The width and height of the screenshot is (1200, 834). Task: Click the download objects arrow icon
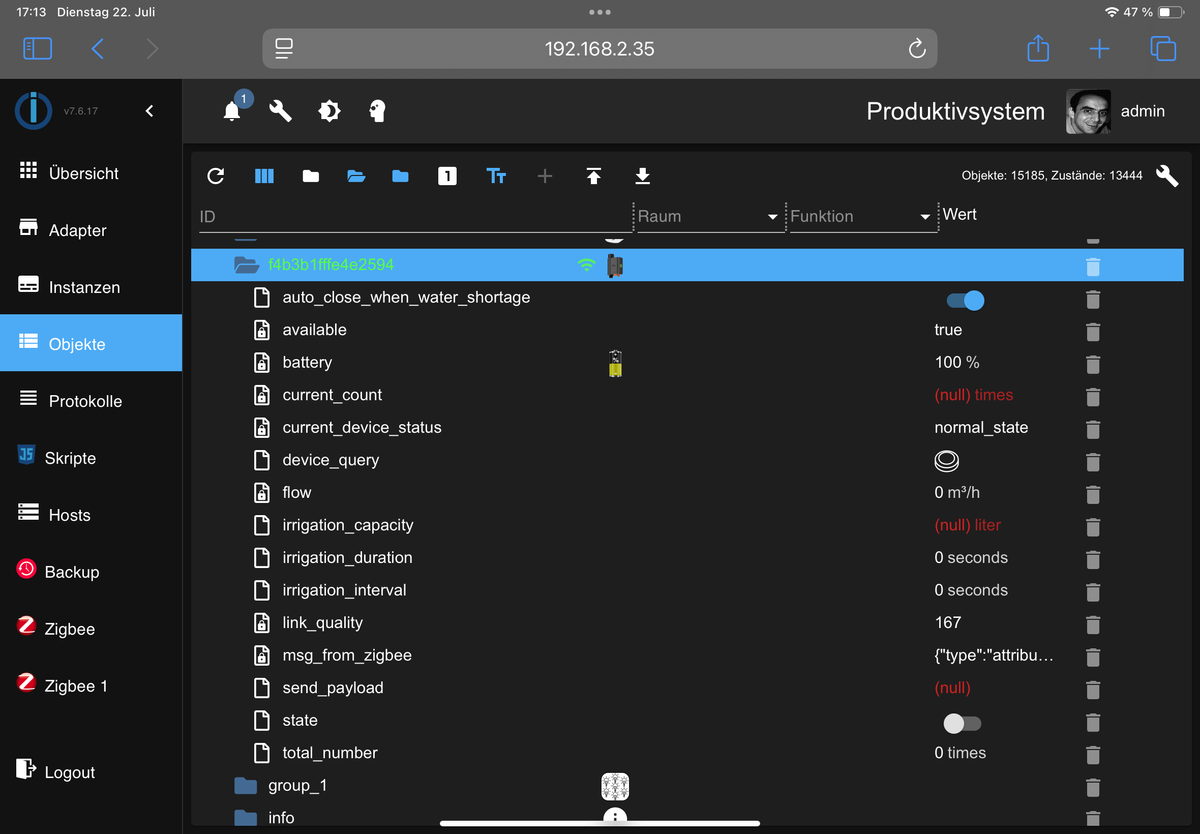(643, 176)
